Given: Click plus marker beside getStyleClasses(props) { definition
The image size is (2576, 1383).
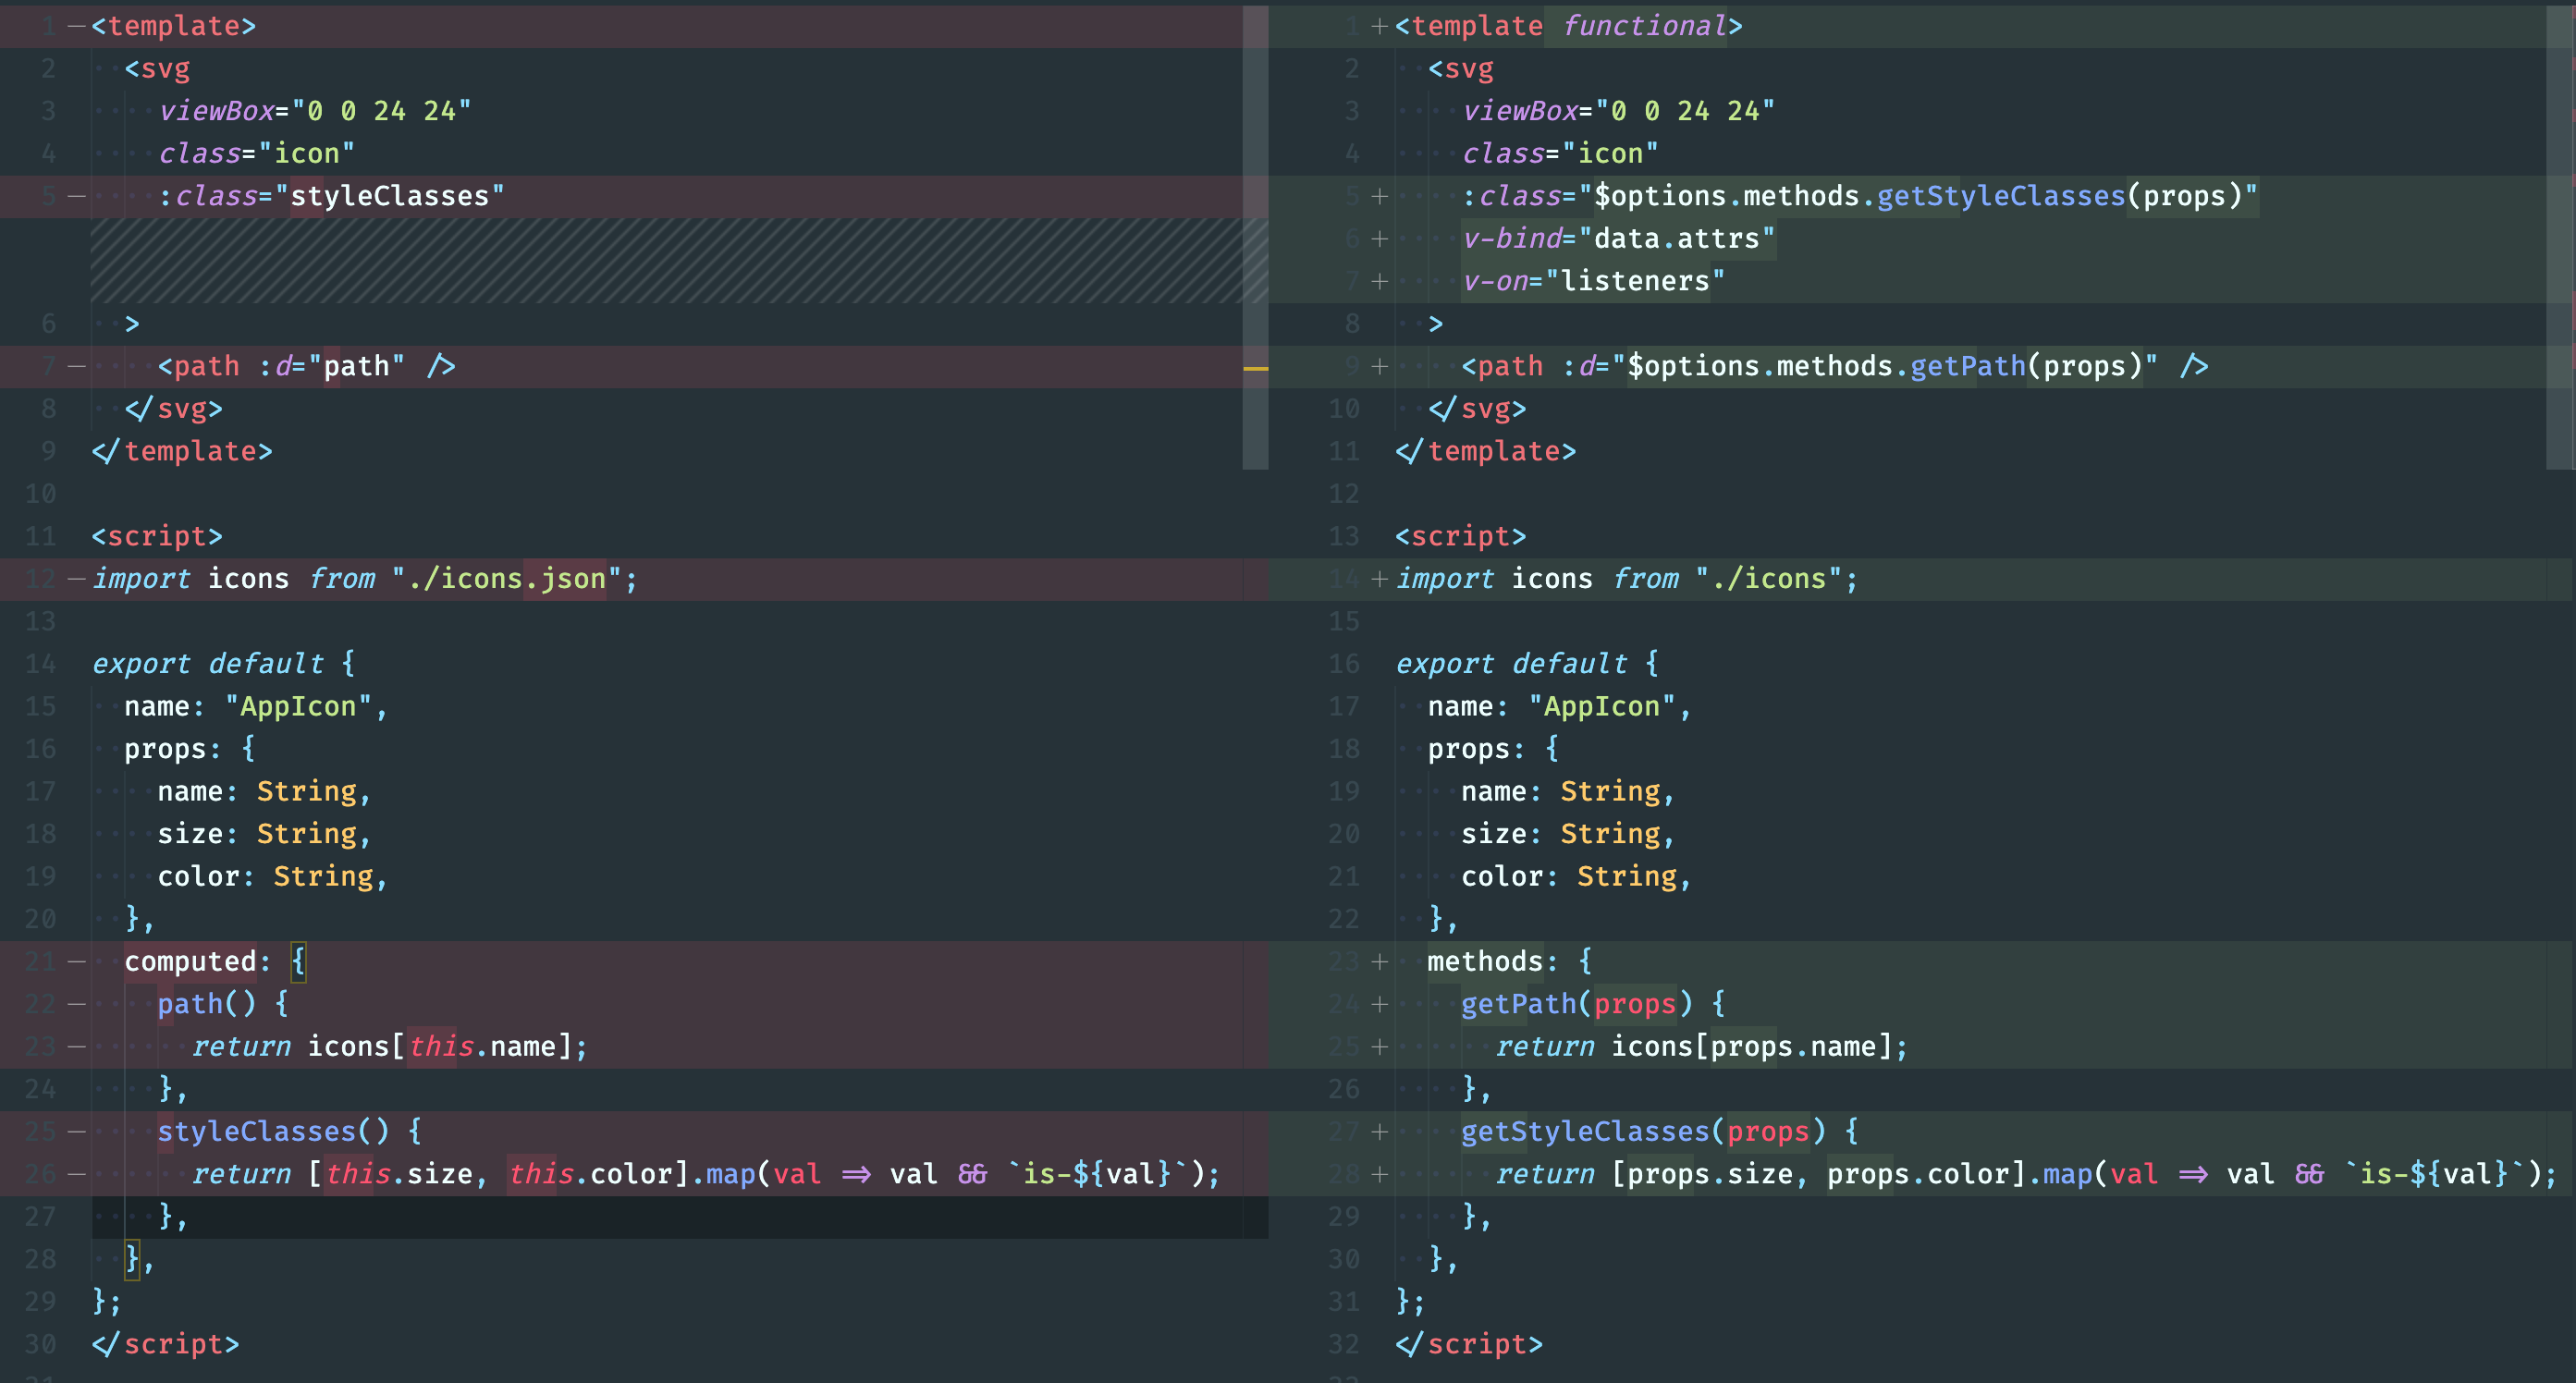Looking at the screenshot, I should click(x=1380, y=1131).
